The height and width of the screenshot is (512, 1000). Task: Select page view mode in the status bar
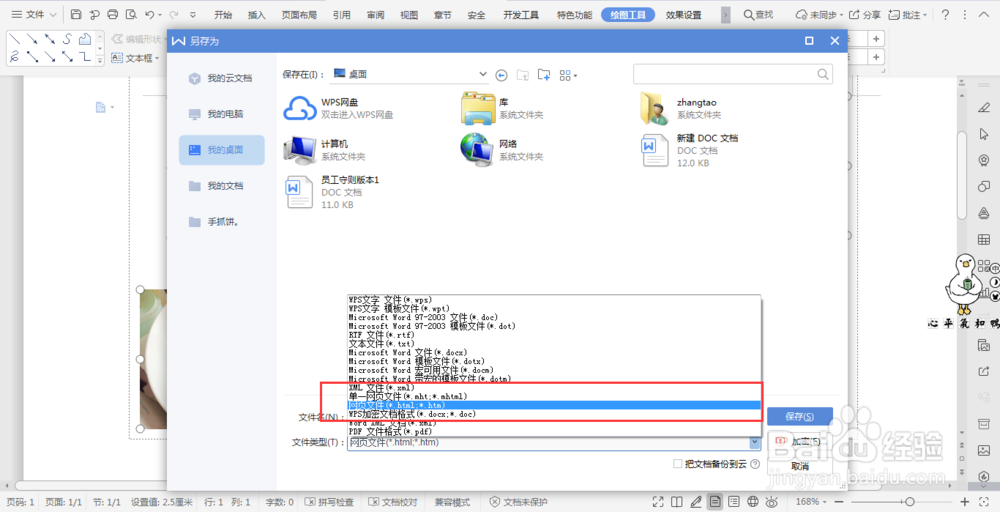click(715, 502)
